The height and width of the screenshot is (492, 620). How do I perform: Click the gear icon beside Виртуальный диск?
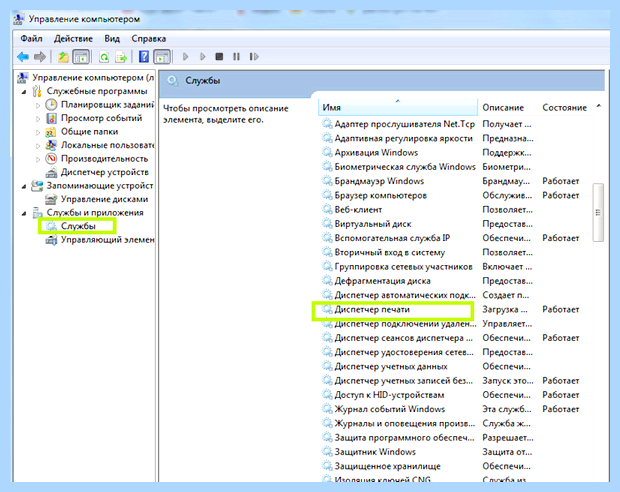point(327,223)
